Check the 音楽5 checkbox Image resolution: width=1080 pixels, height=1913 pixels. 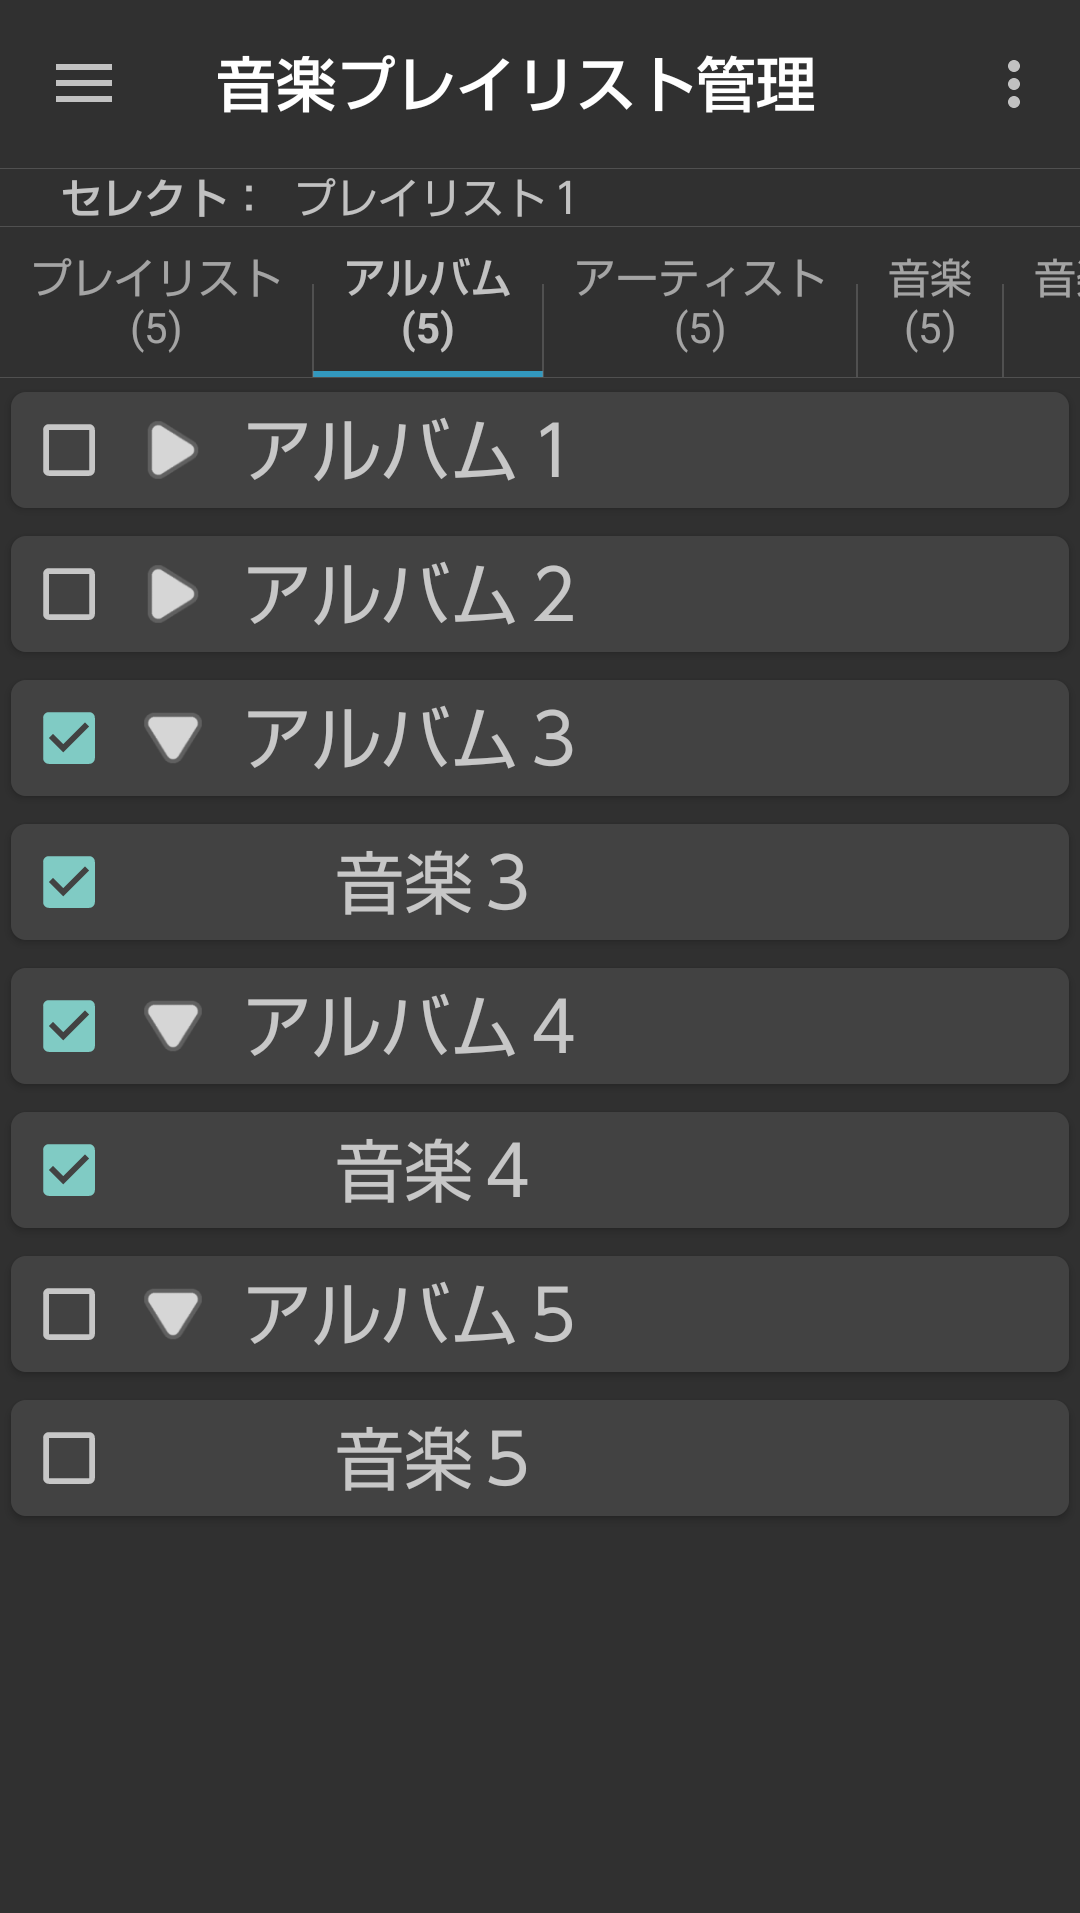tap(69, 1458)
